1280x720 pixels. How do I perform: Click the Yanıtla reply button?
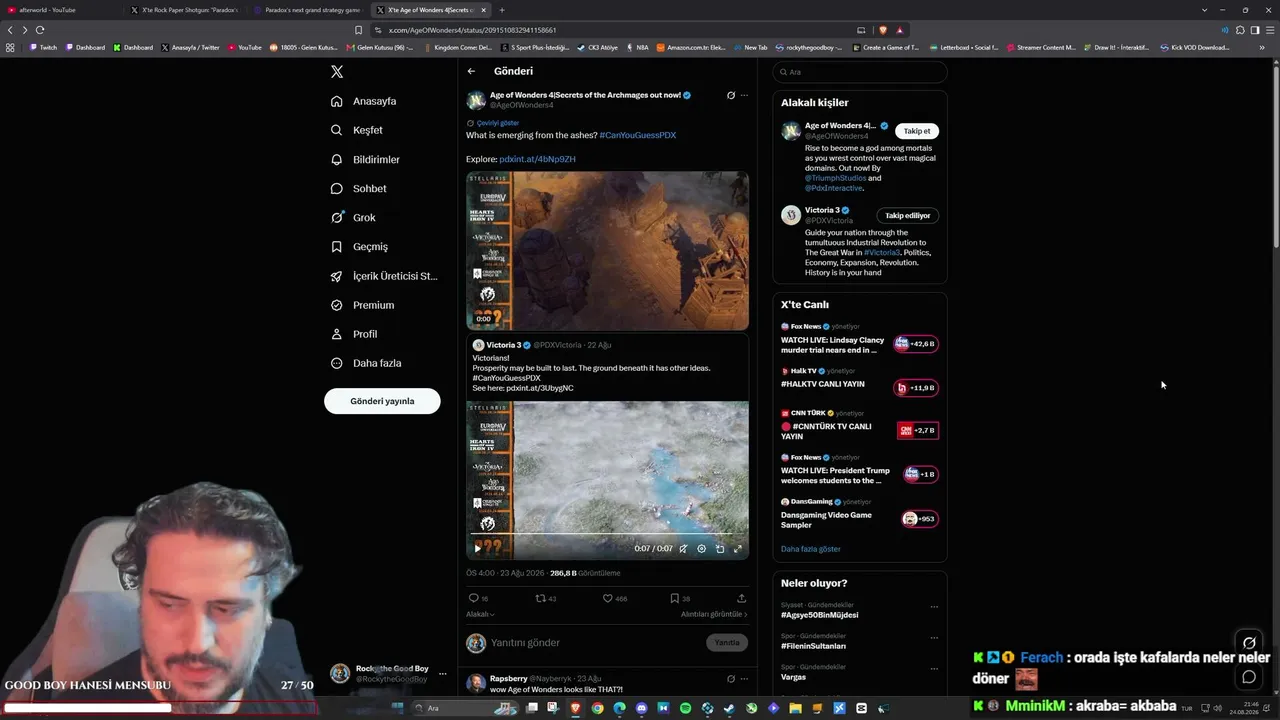[727, 643]
